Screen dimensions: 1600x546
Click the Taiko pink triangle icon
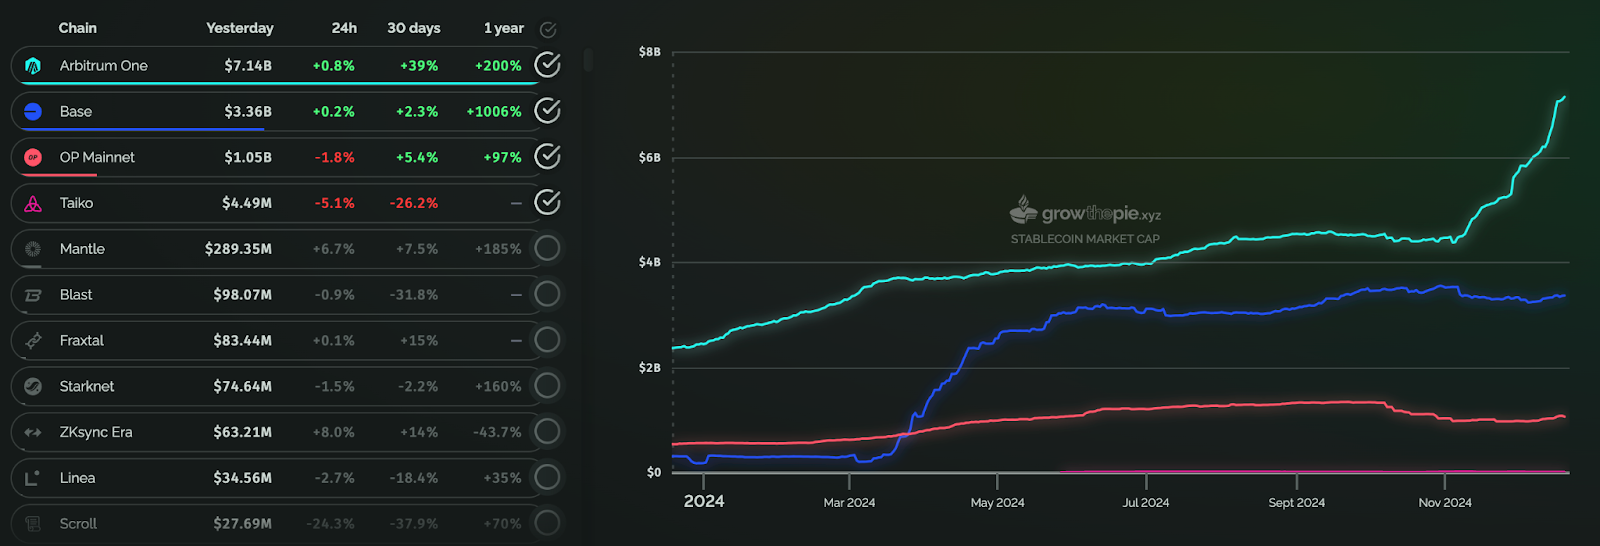33,203
